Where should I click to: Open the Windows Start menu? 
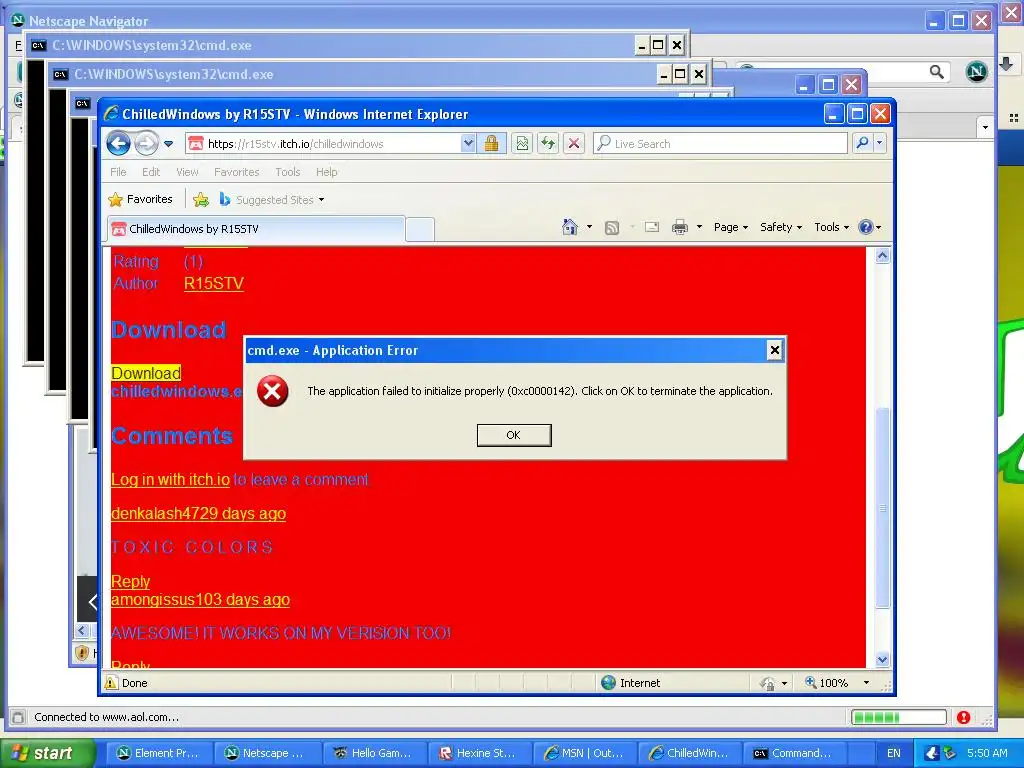click(x=47, y=753)
